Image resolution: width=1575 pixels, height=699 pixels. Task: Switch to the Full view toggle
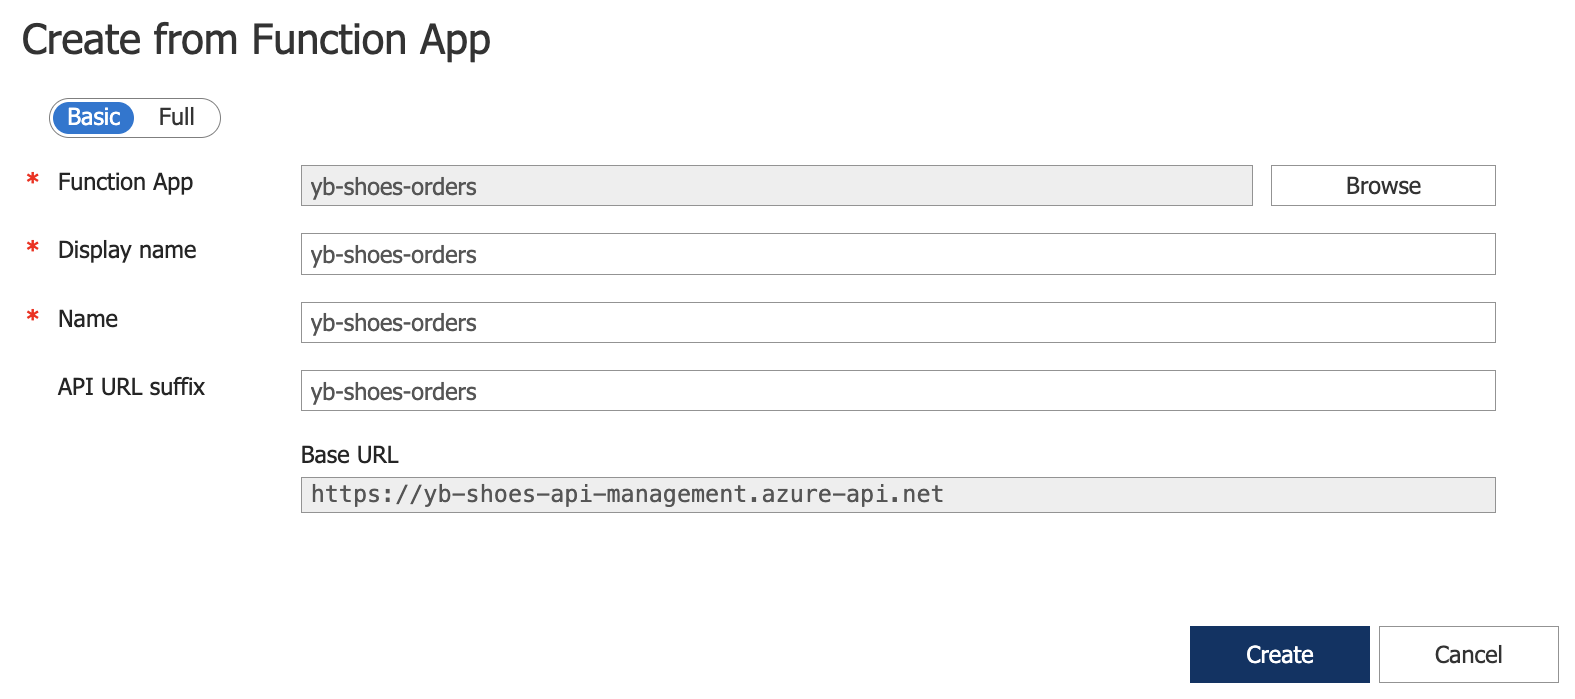point(177,117)
